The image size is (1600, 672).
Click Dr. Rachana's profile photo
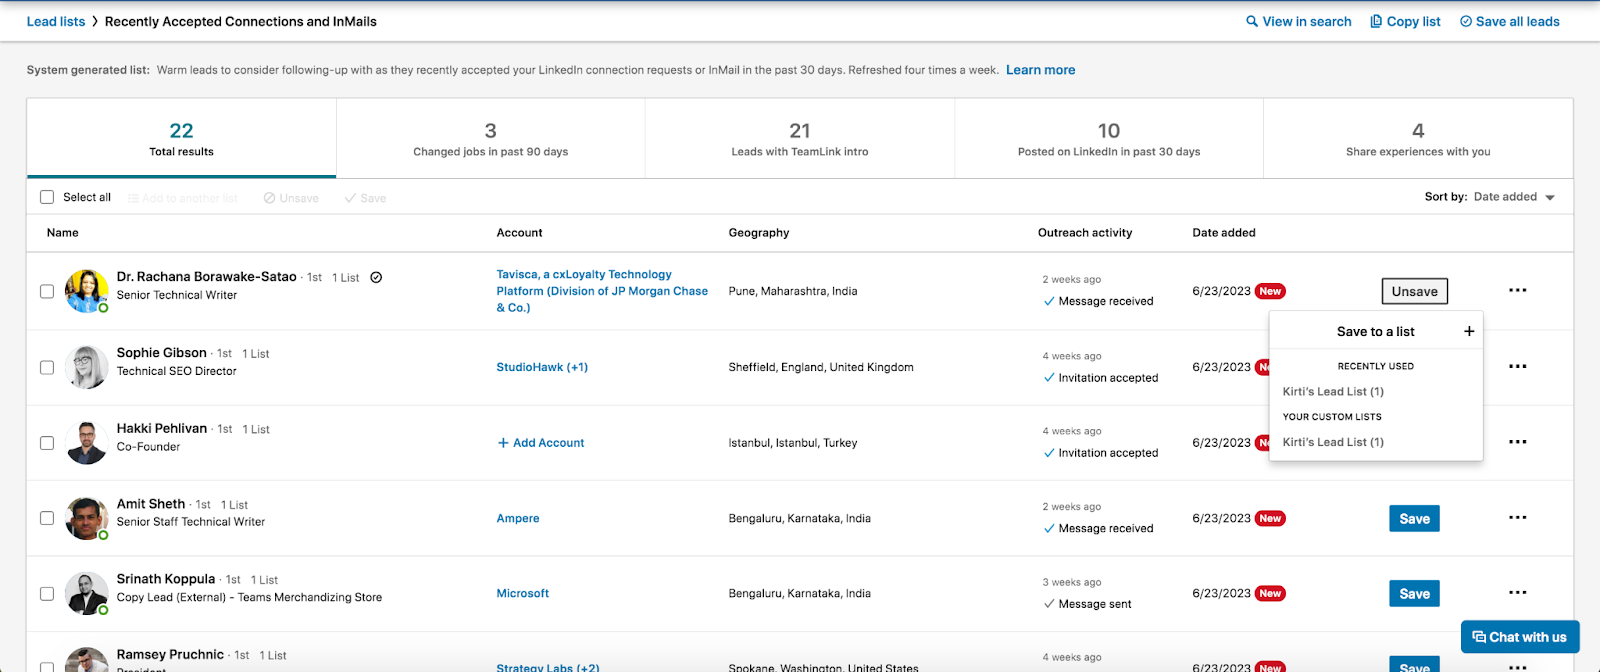click(x=86, y=291)
